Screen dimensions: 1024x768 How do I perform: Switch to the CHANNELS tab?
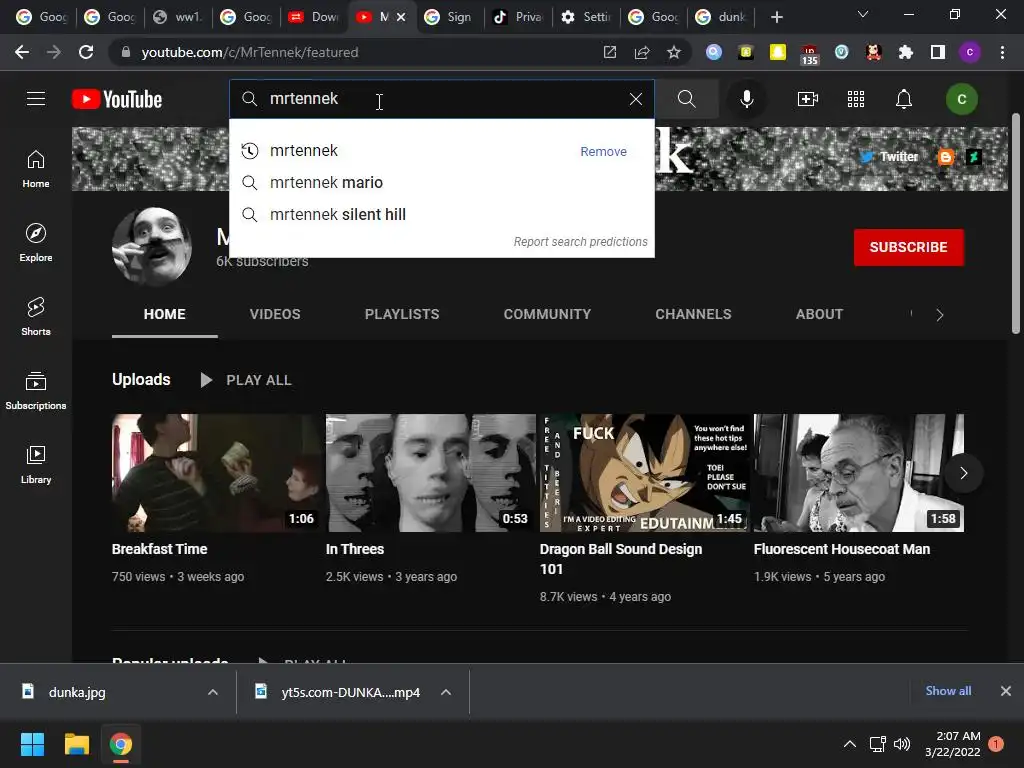click(694, 314)
